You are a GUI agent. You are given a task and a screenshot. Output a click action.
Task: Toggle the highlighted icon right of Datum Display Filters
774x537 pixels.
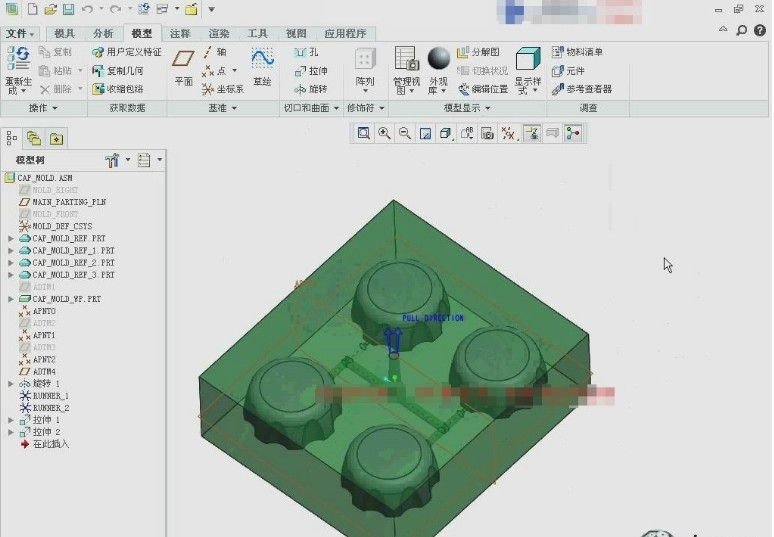tap(532, 133)
